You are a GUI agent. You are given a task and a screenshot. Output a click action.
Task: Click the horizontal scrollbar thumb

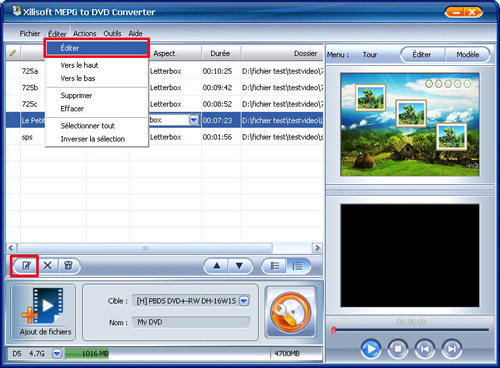tap(145, 248)
